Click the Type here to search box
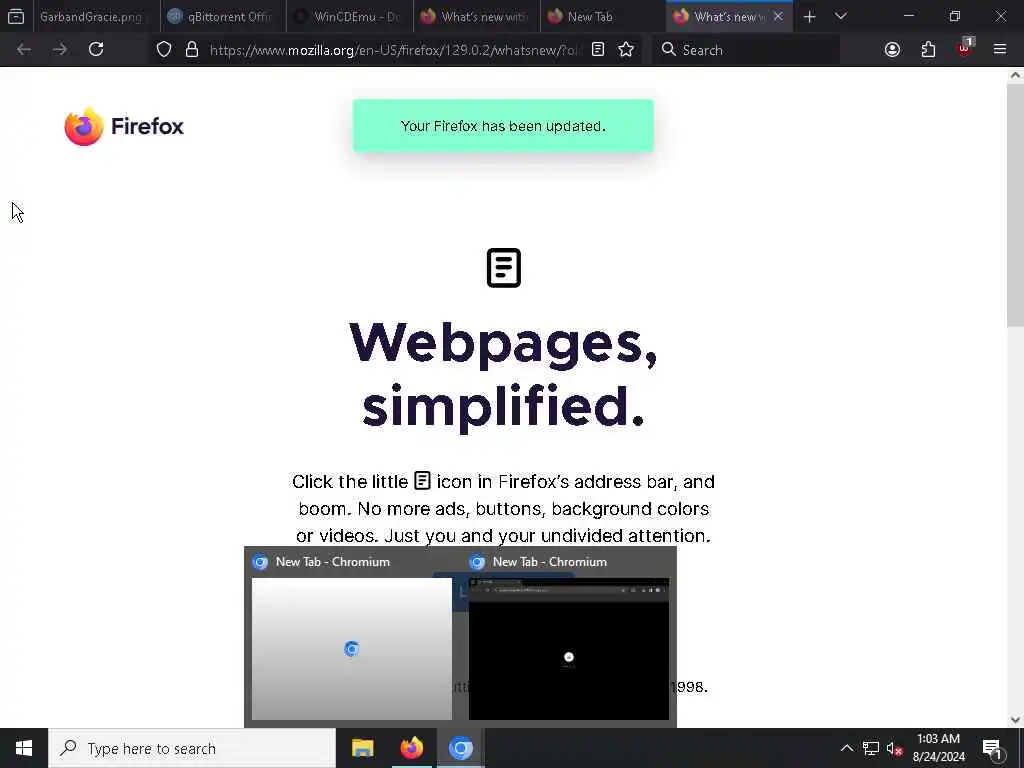 (192, 748)
